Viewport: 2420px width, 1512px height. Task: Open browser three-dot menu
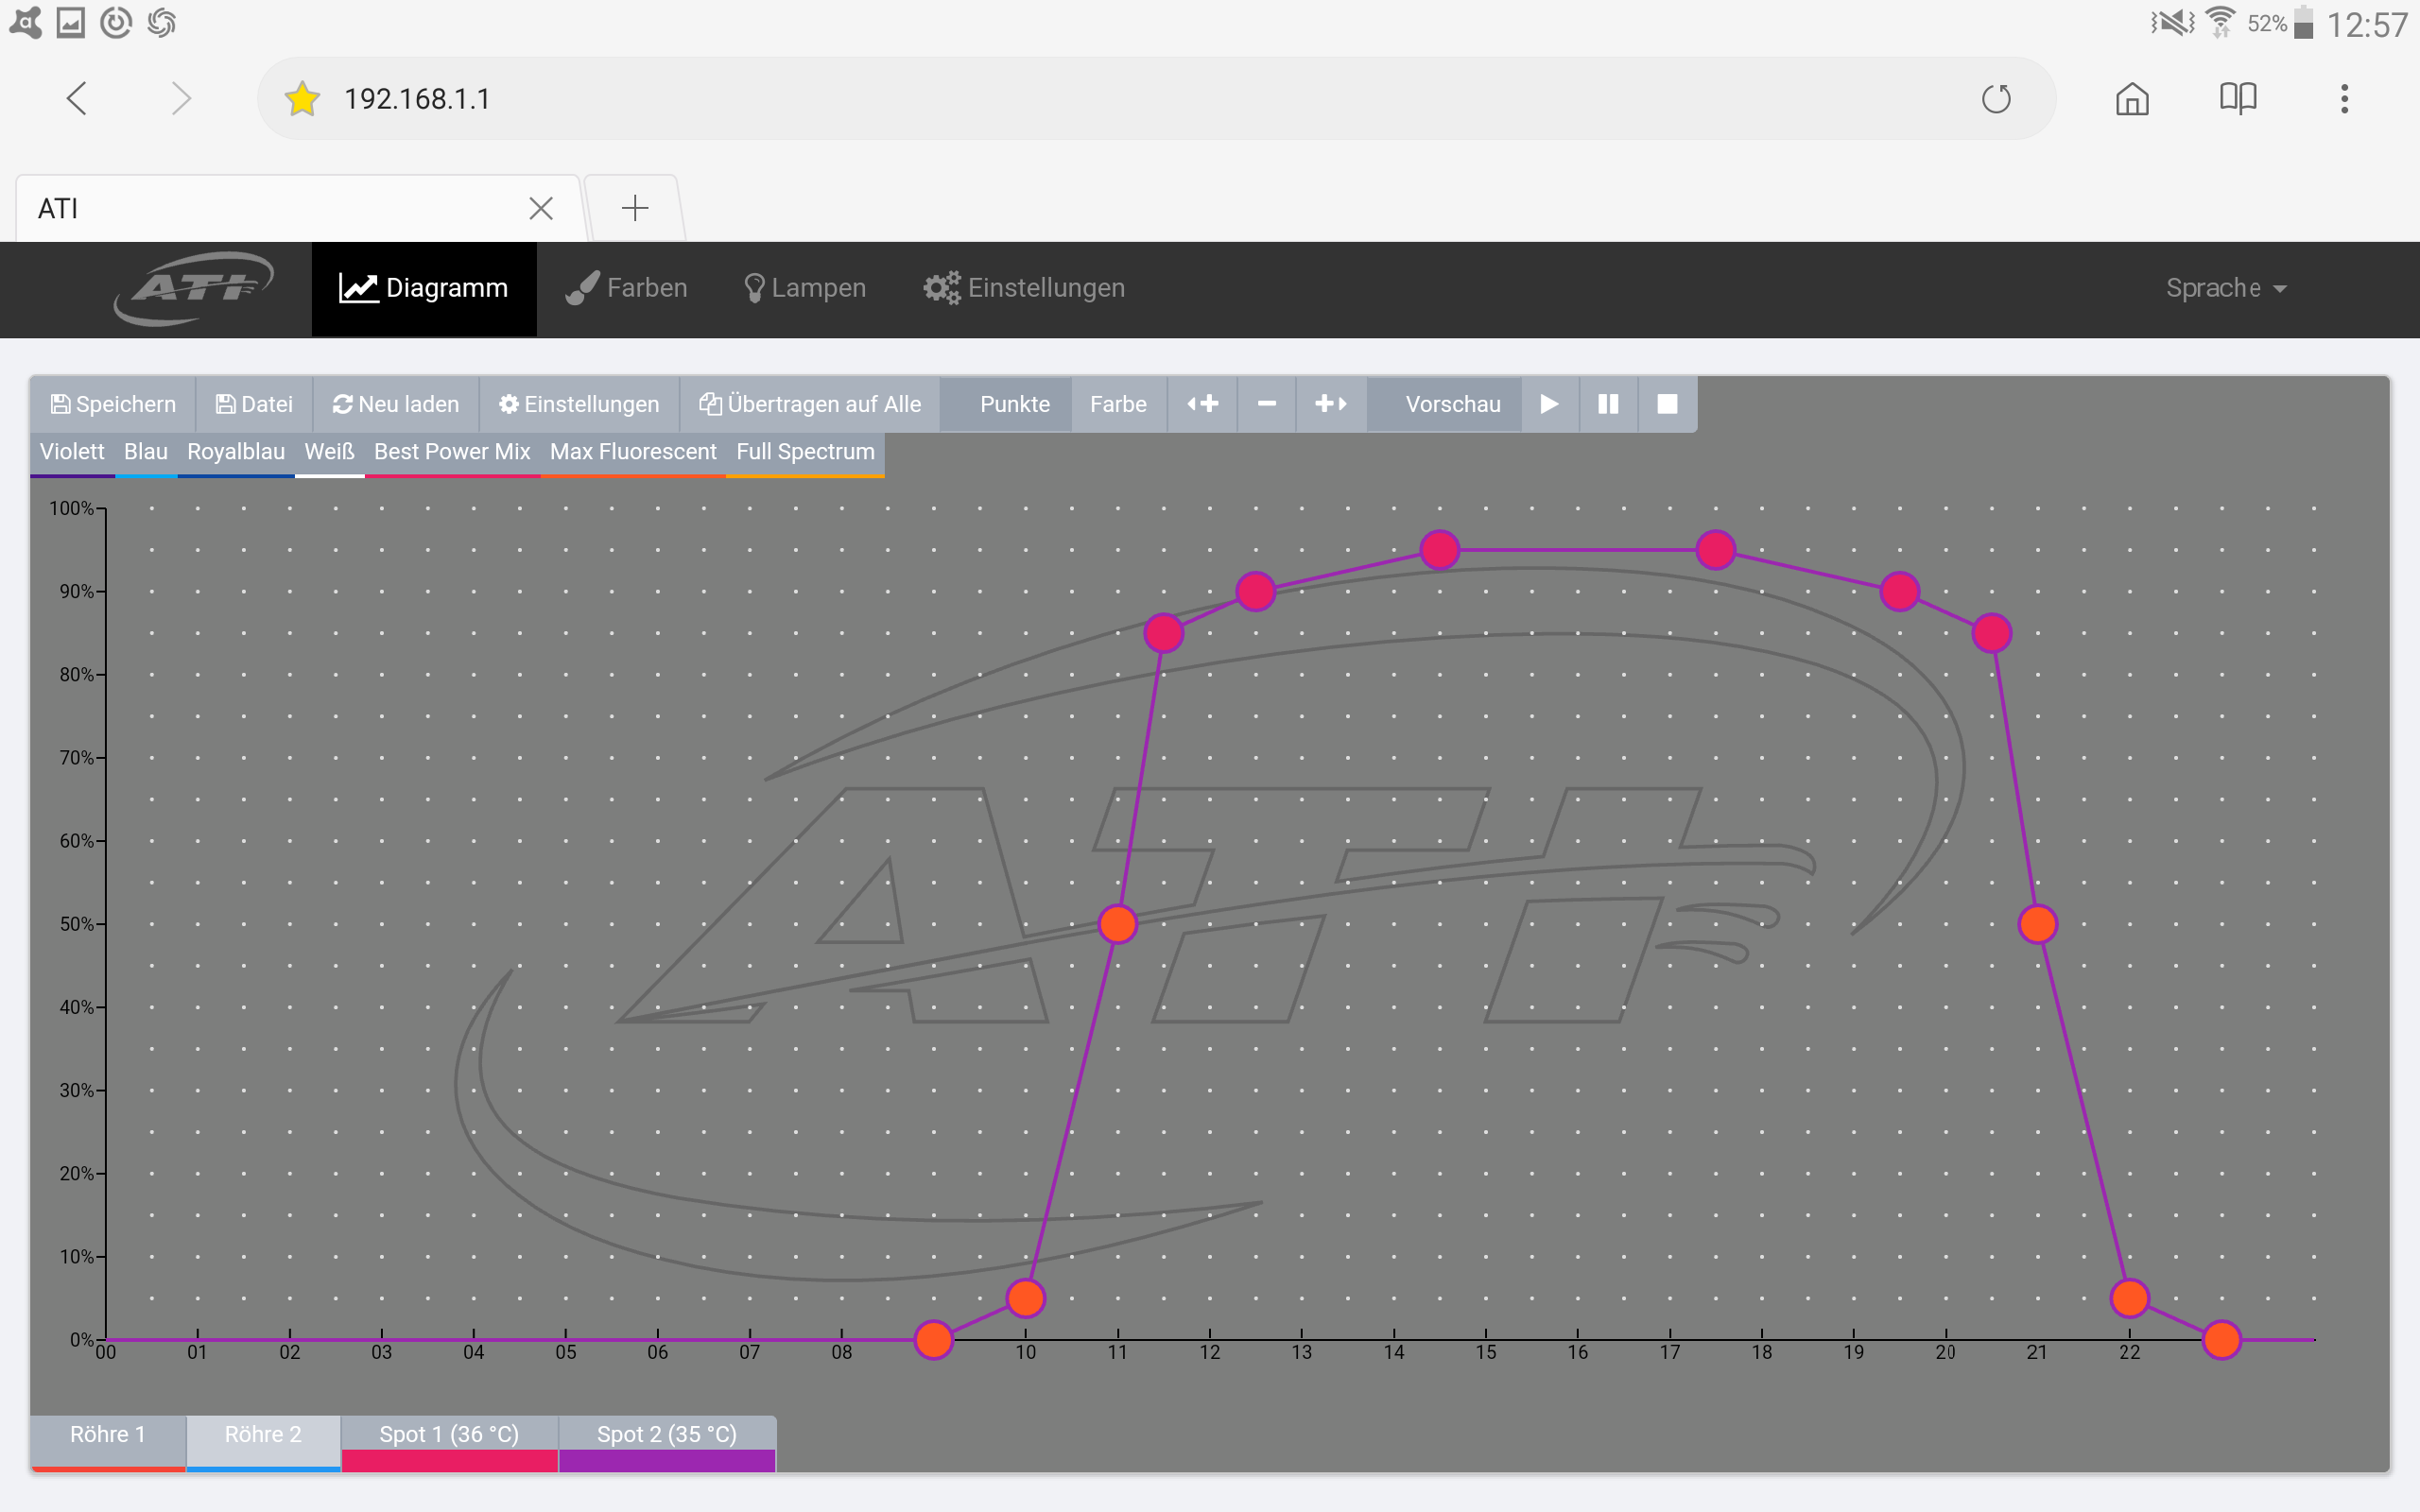2344,99
